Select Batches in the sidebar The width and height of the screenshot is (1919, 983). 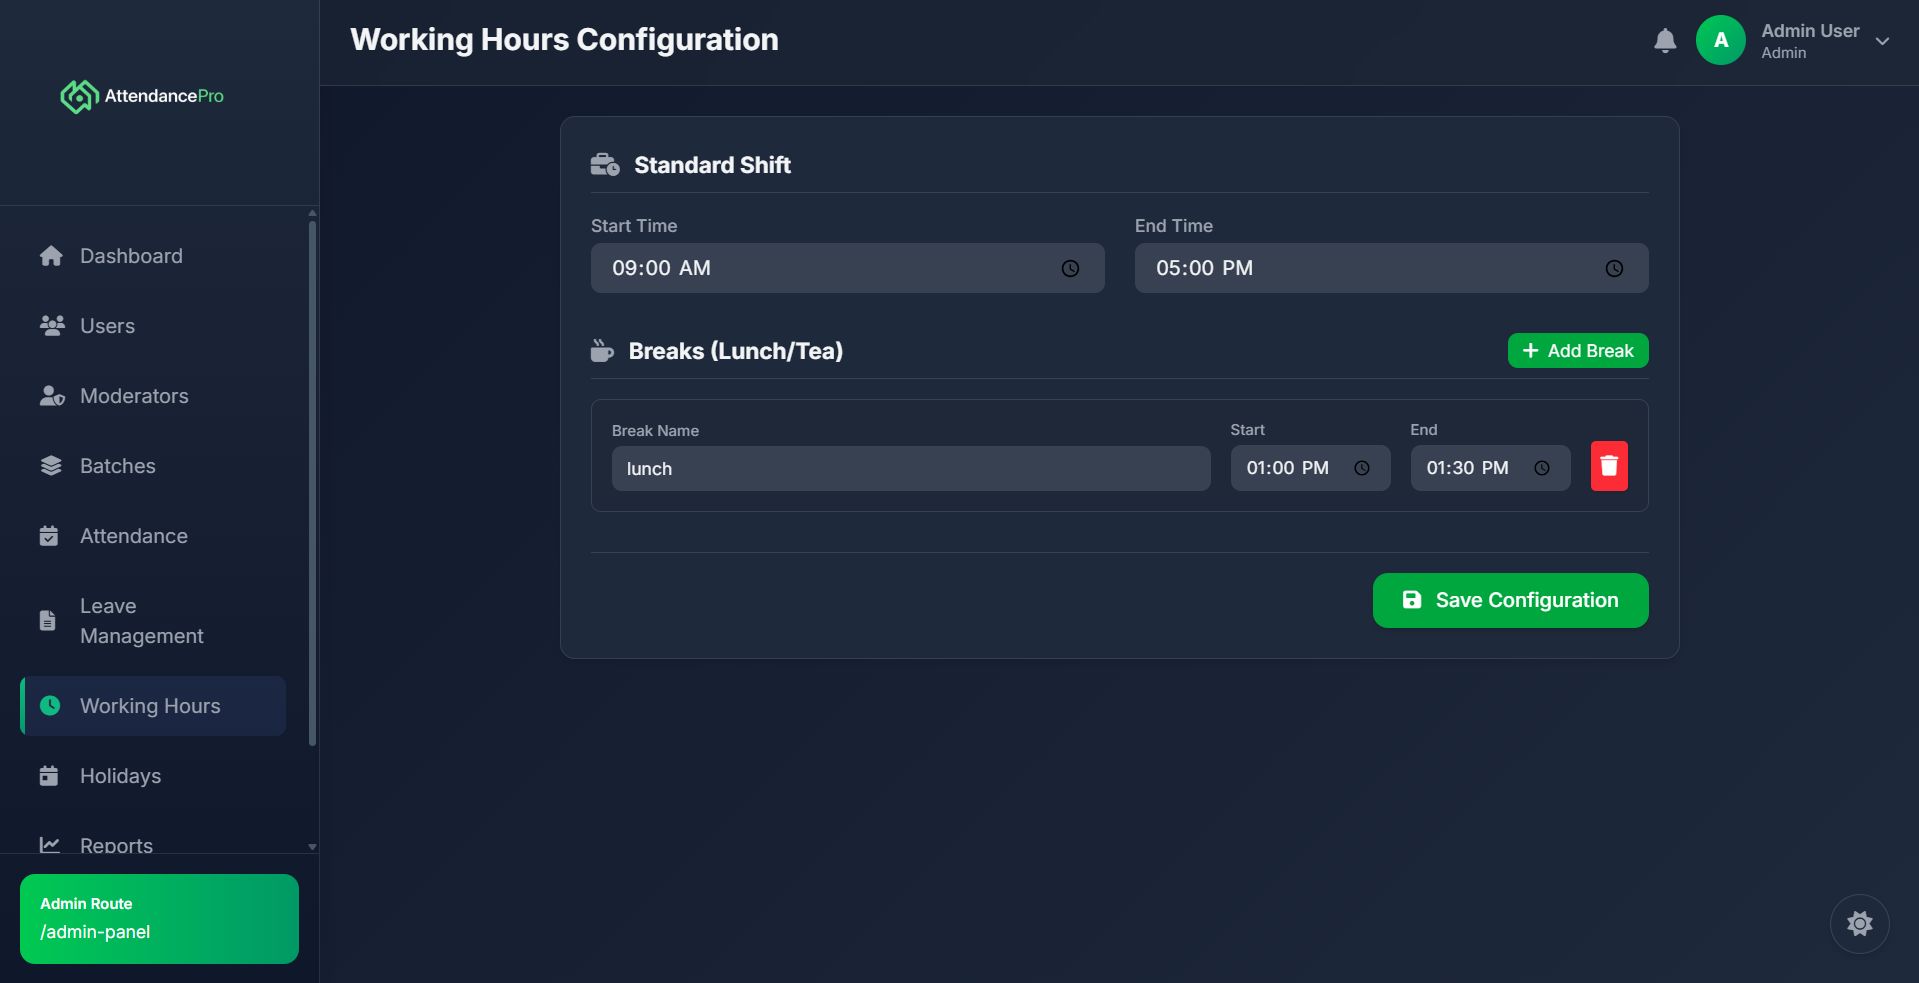click(x=117, y=466)
